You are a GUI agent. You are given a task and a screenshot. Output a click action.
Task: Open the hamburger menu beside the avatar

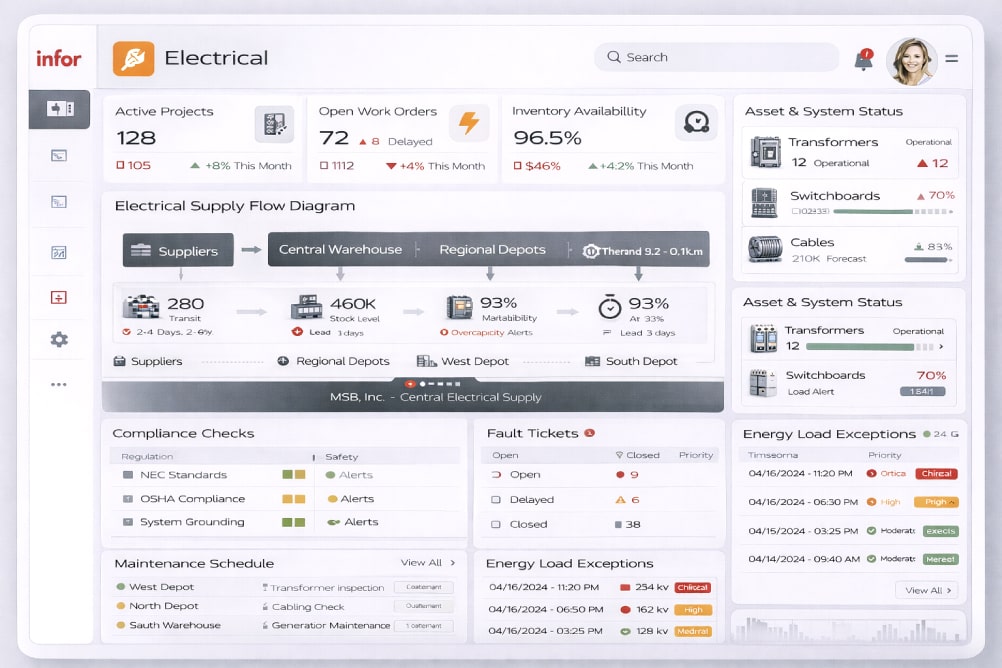pos(951,59)
